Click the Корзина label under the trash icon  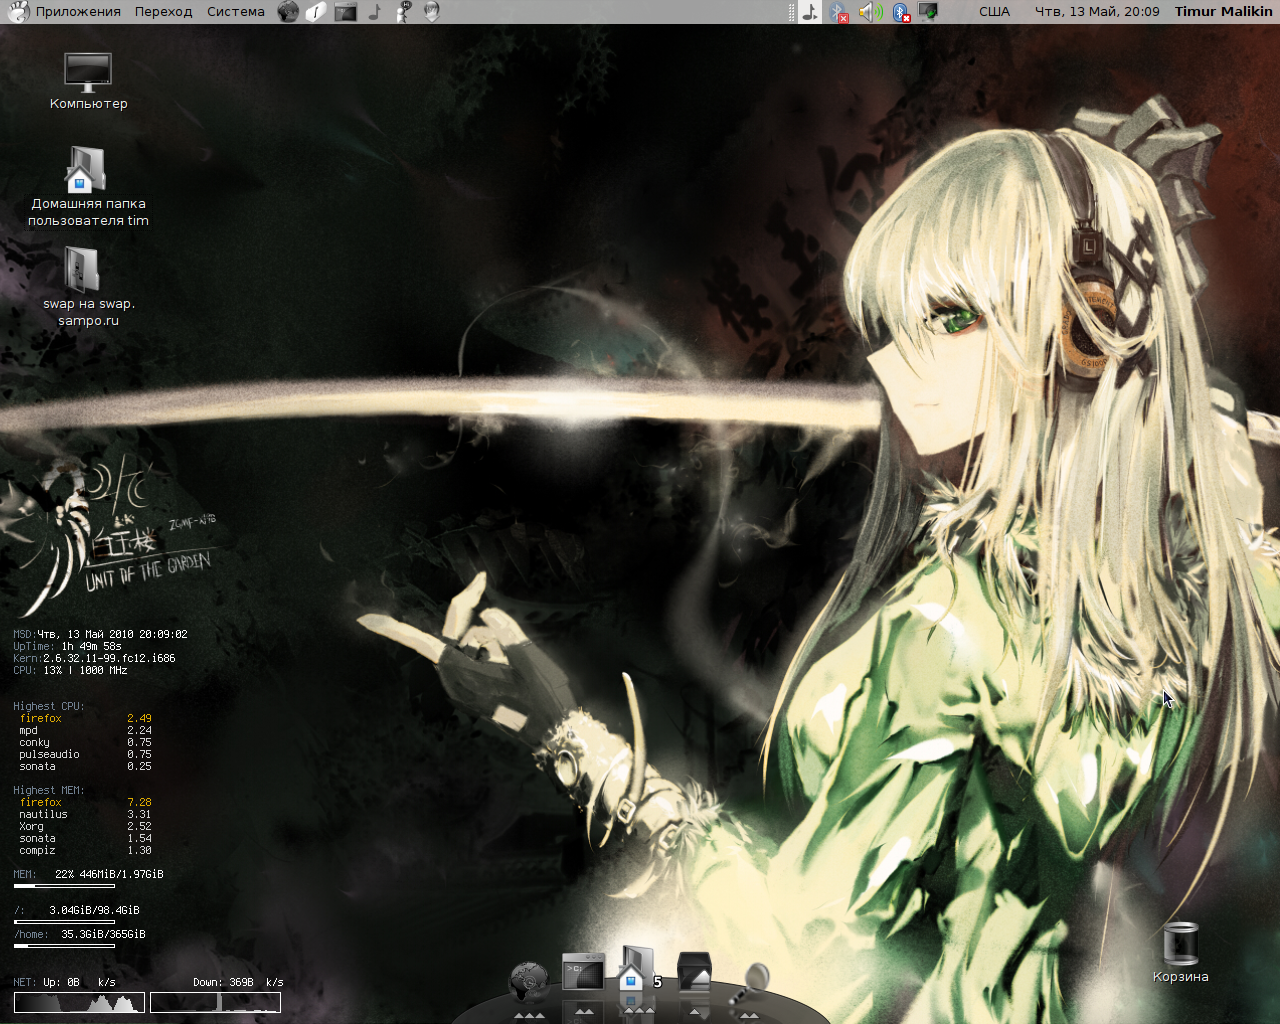pyautogui.click(x=1181, y=977)
